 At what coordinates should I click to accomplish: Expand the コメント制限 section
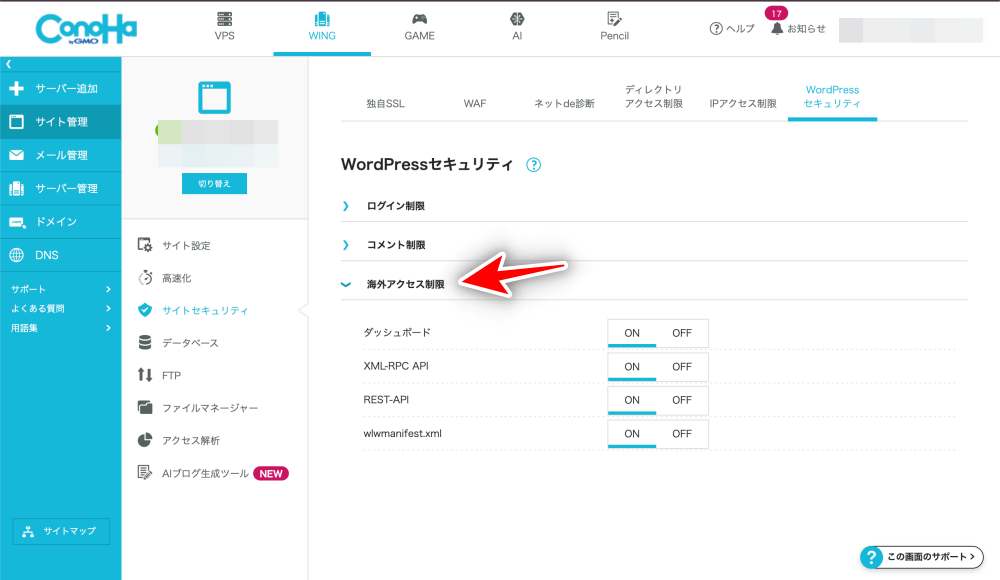tap(395, 245)
